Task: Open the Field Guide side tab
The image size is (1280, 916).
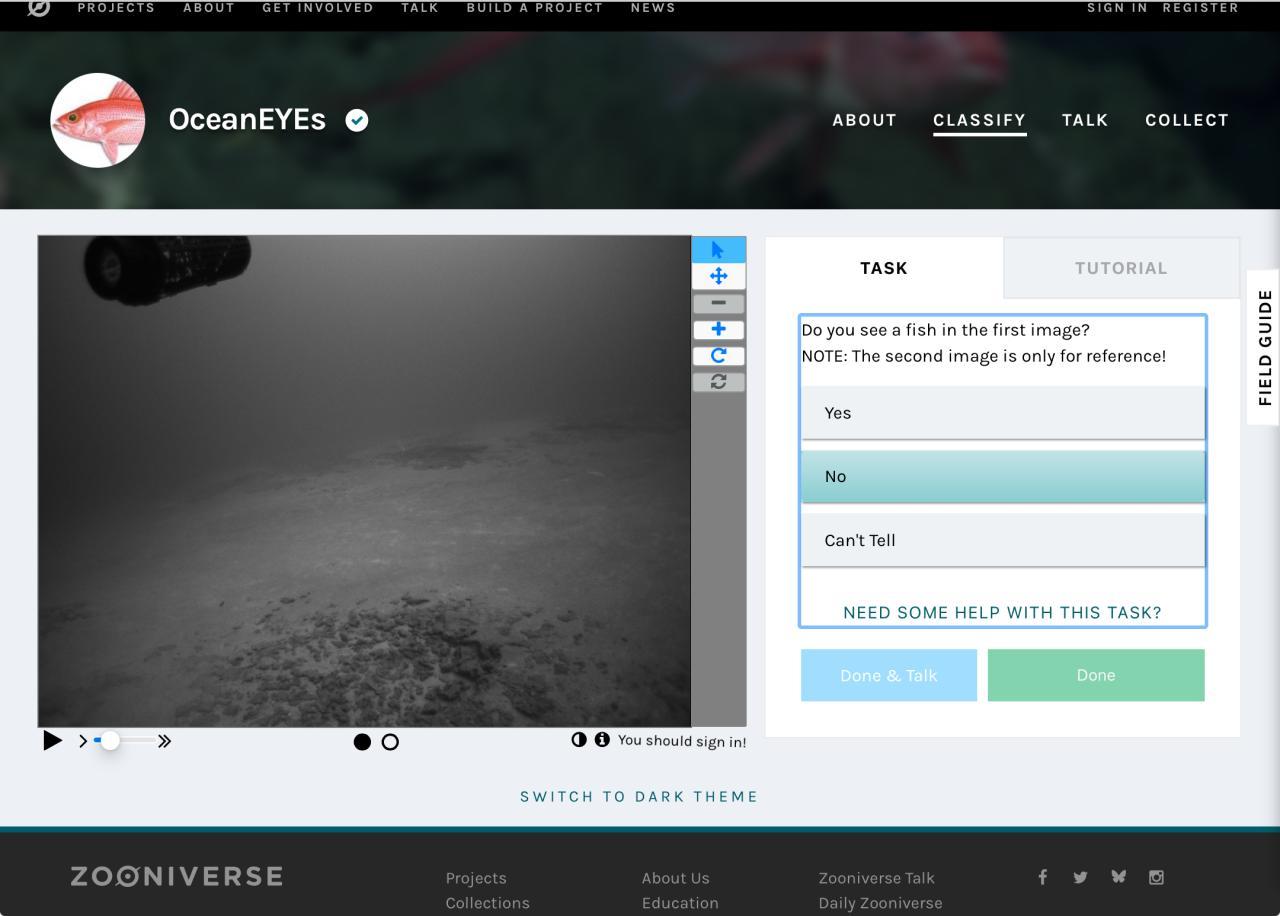Action: pyautogui.click(x=1265, y=347)
